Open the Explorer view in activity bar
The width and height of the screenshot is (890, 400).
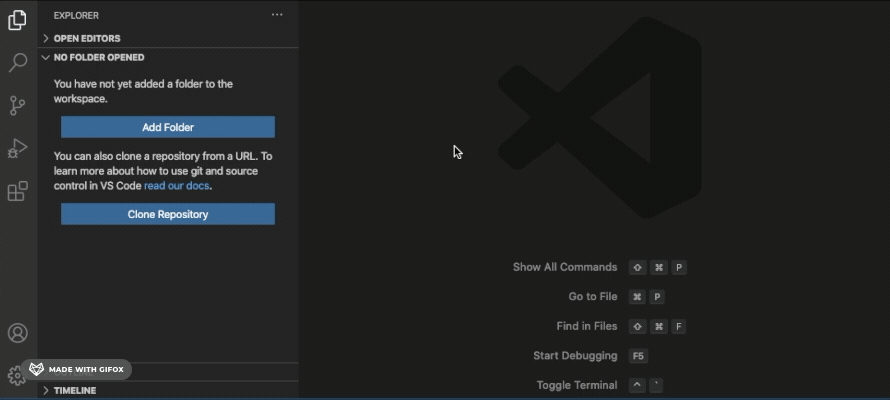pos(18,20)
